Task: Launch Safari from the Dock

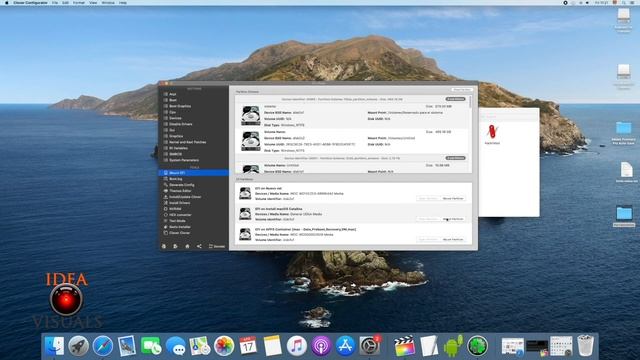Action: point(102,346)
